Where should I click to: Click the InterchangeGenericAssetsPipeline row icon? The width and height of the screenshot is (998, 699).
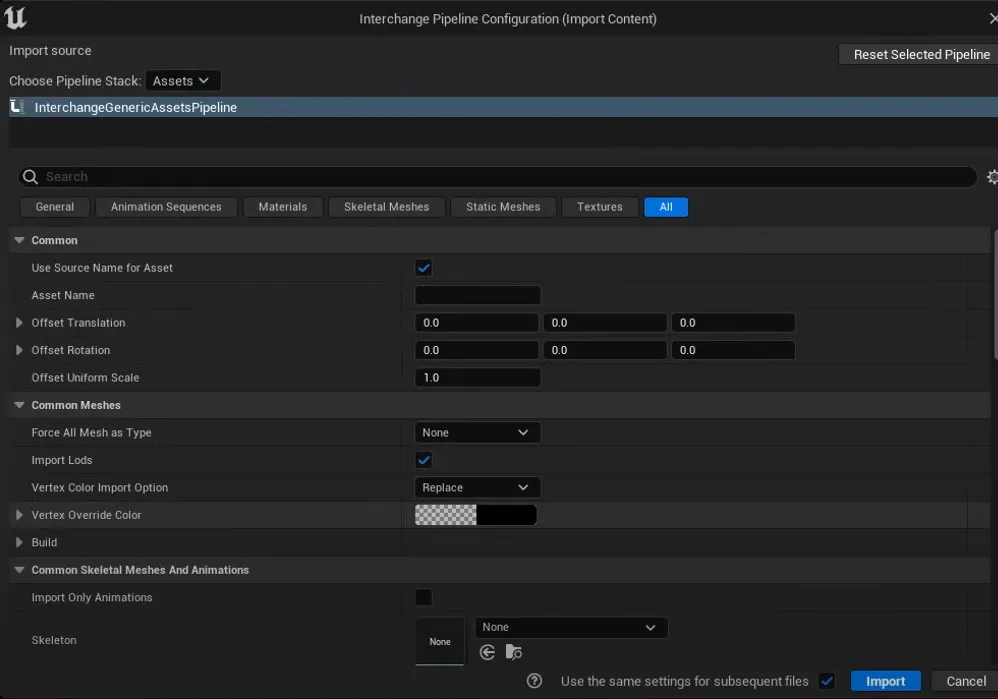click(18, 107)
